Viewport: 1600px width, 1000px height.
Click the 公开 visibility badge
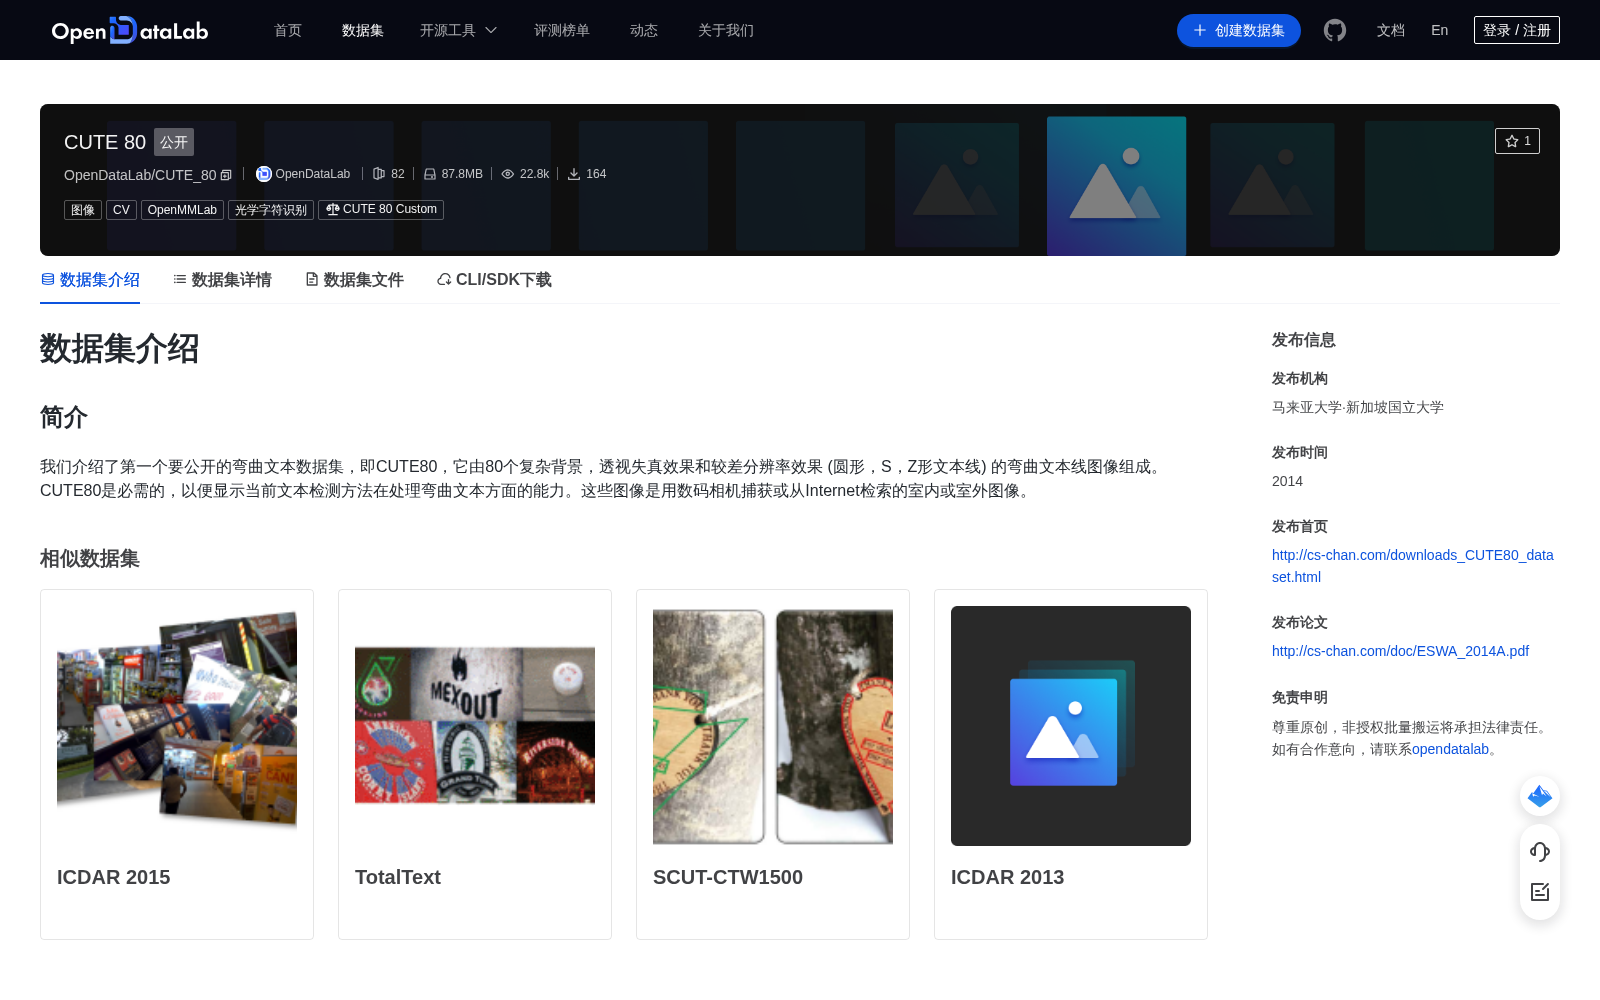(x=174, y=142)
